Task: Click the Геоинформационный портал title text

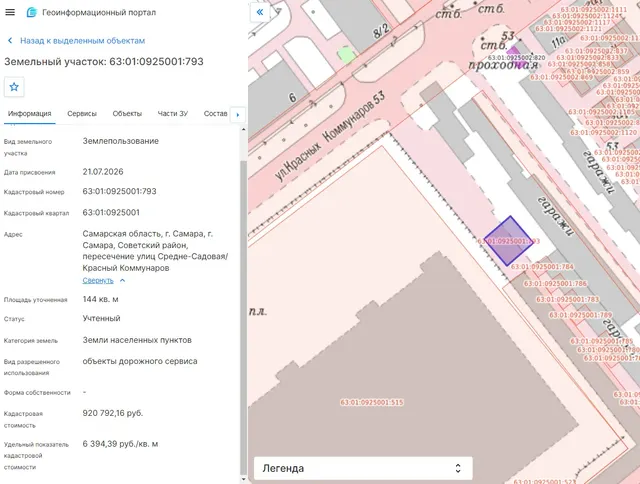Action: click(x=99, y=13)
